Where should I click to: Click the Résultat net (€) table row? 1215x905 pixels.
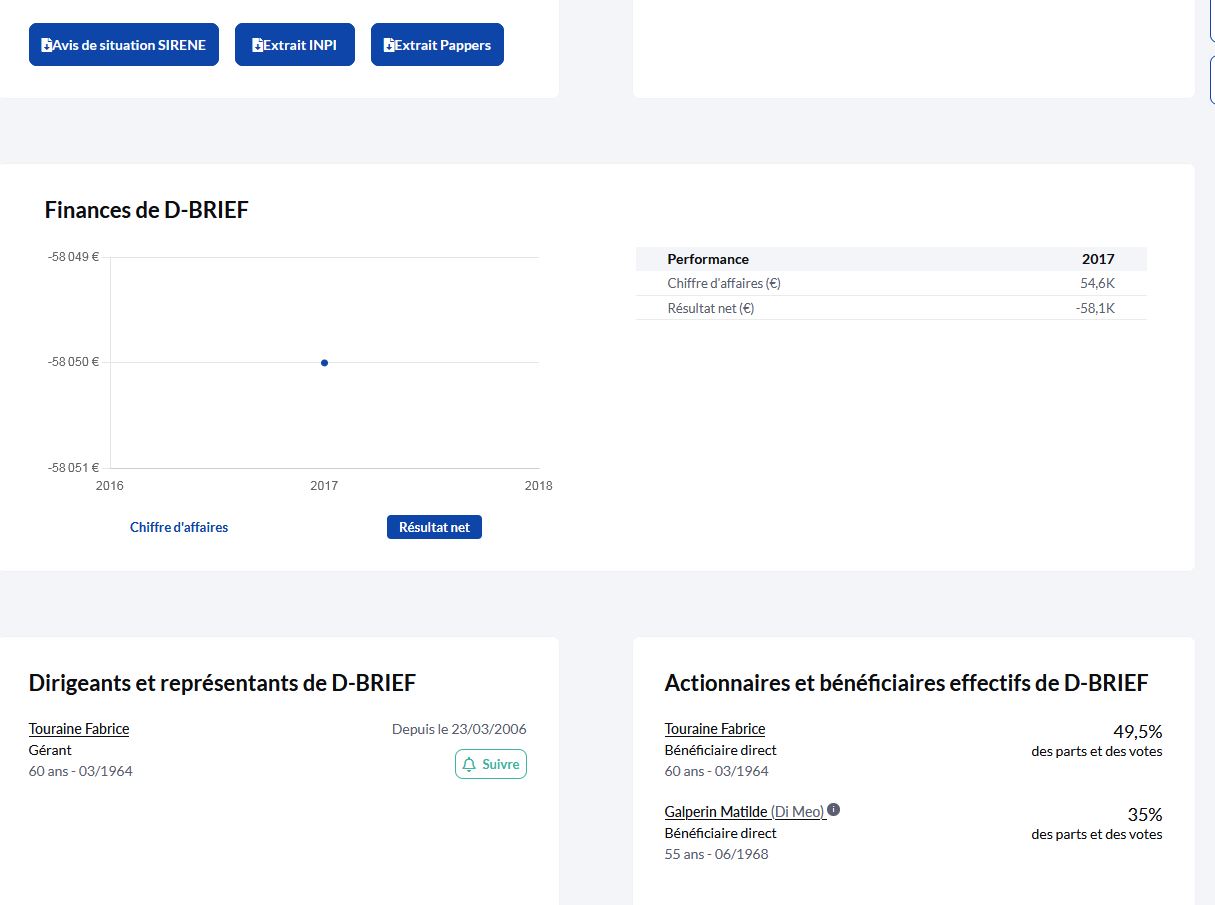coord(890,308)
